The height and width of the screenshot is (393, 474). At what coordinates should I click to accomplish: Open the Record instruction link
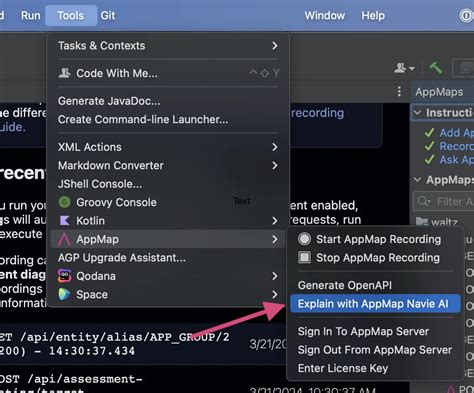point(456,146)
